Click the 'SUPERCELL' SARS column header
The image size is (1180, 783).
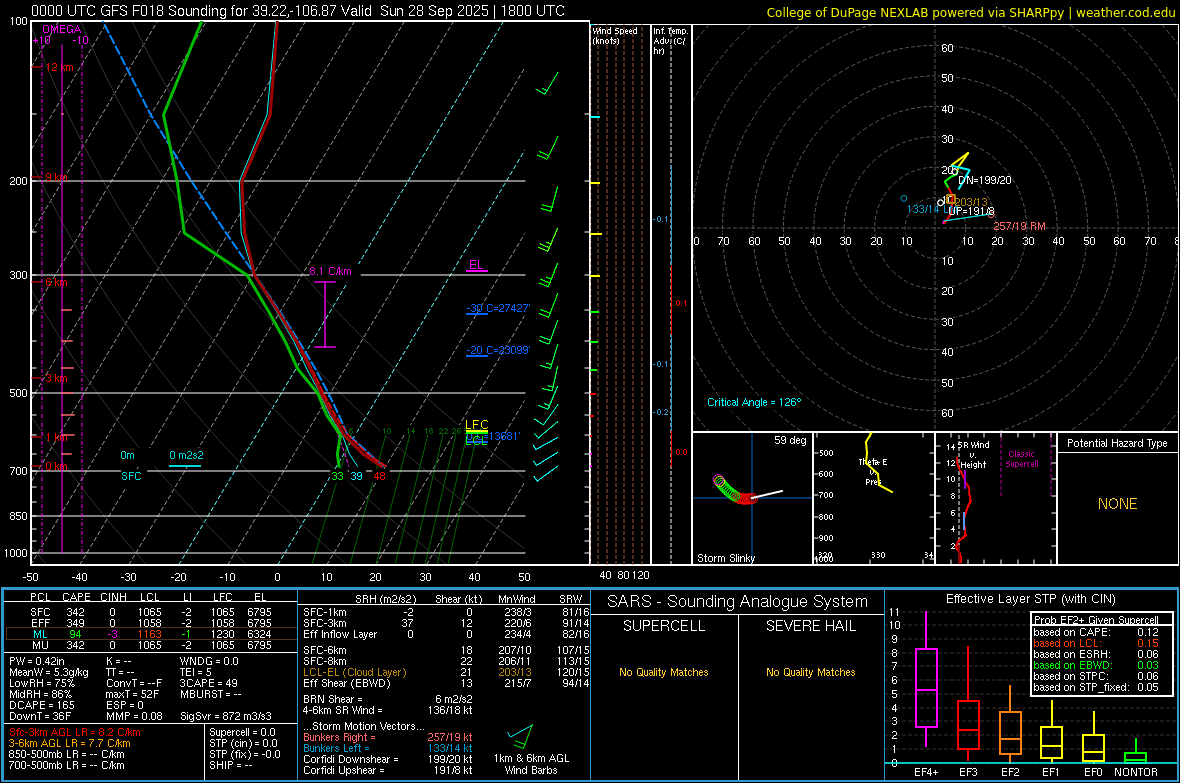tap(664, 626)
